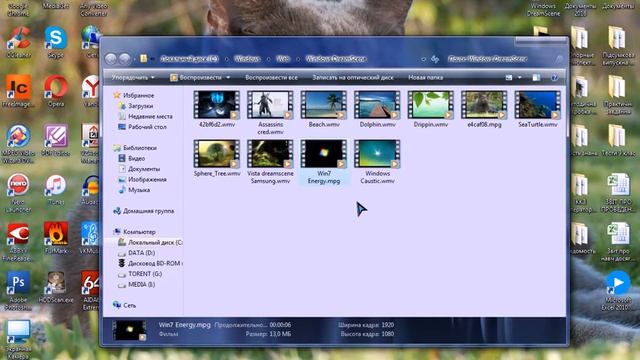Click the FreeImage desktop icon
This screenshot has width=640, height=360.
[18, 91]
